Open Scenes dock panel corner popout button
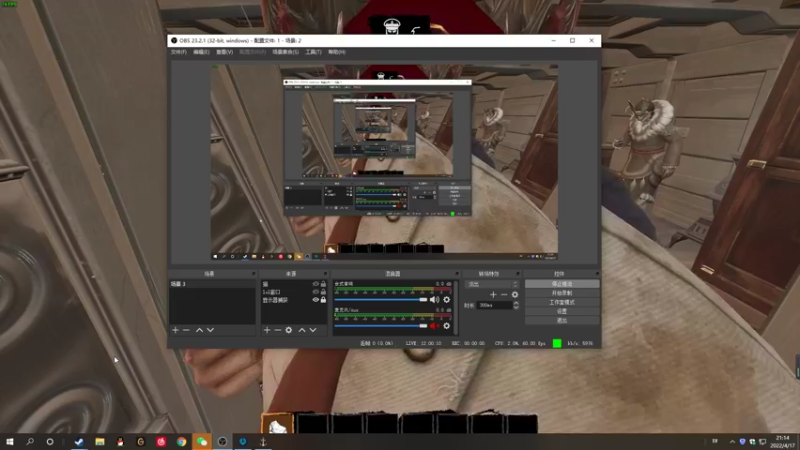Viewport: 800px width, 450px height. [x=253, y=274]
